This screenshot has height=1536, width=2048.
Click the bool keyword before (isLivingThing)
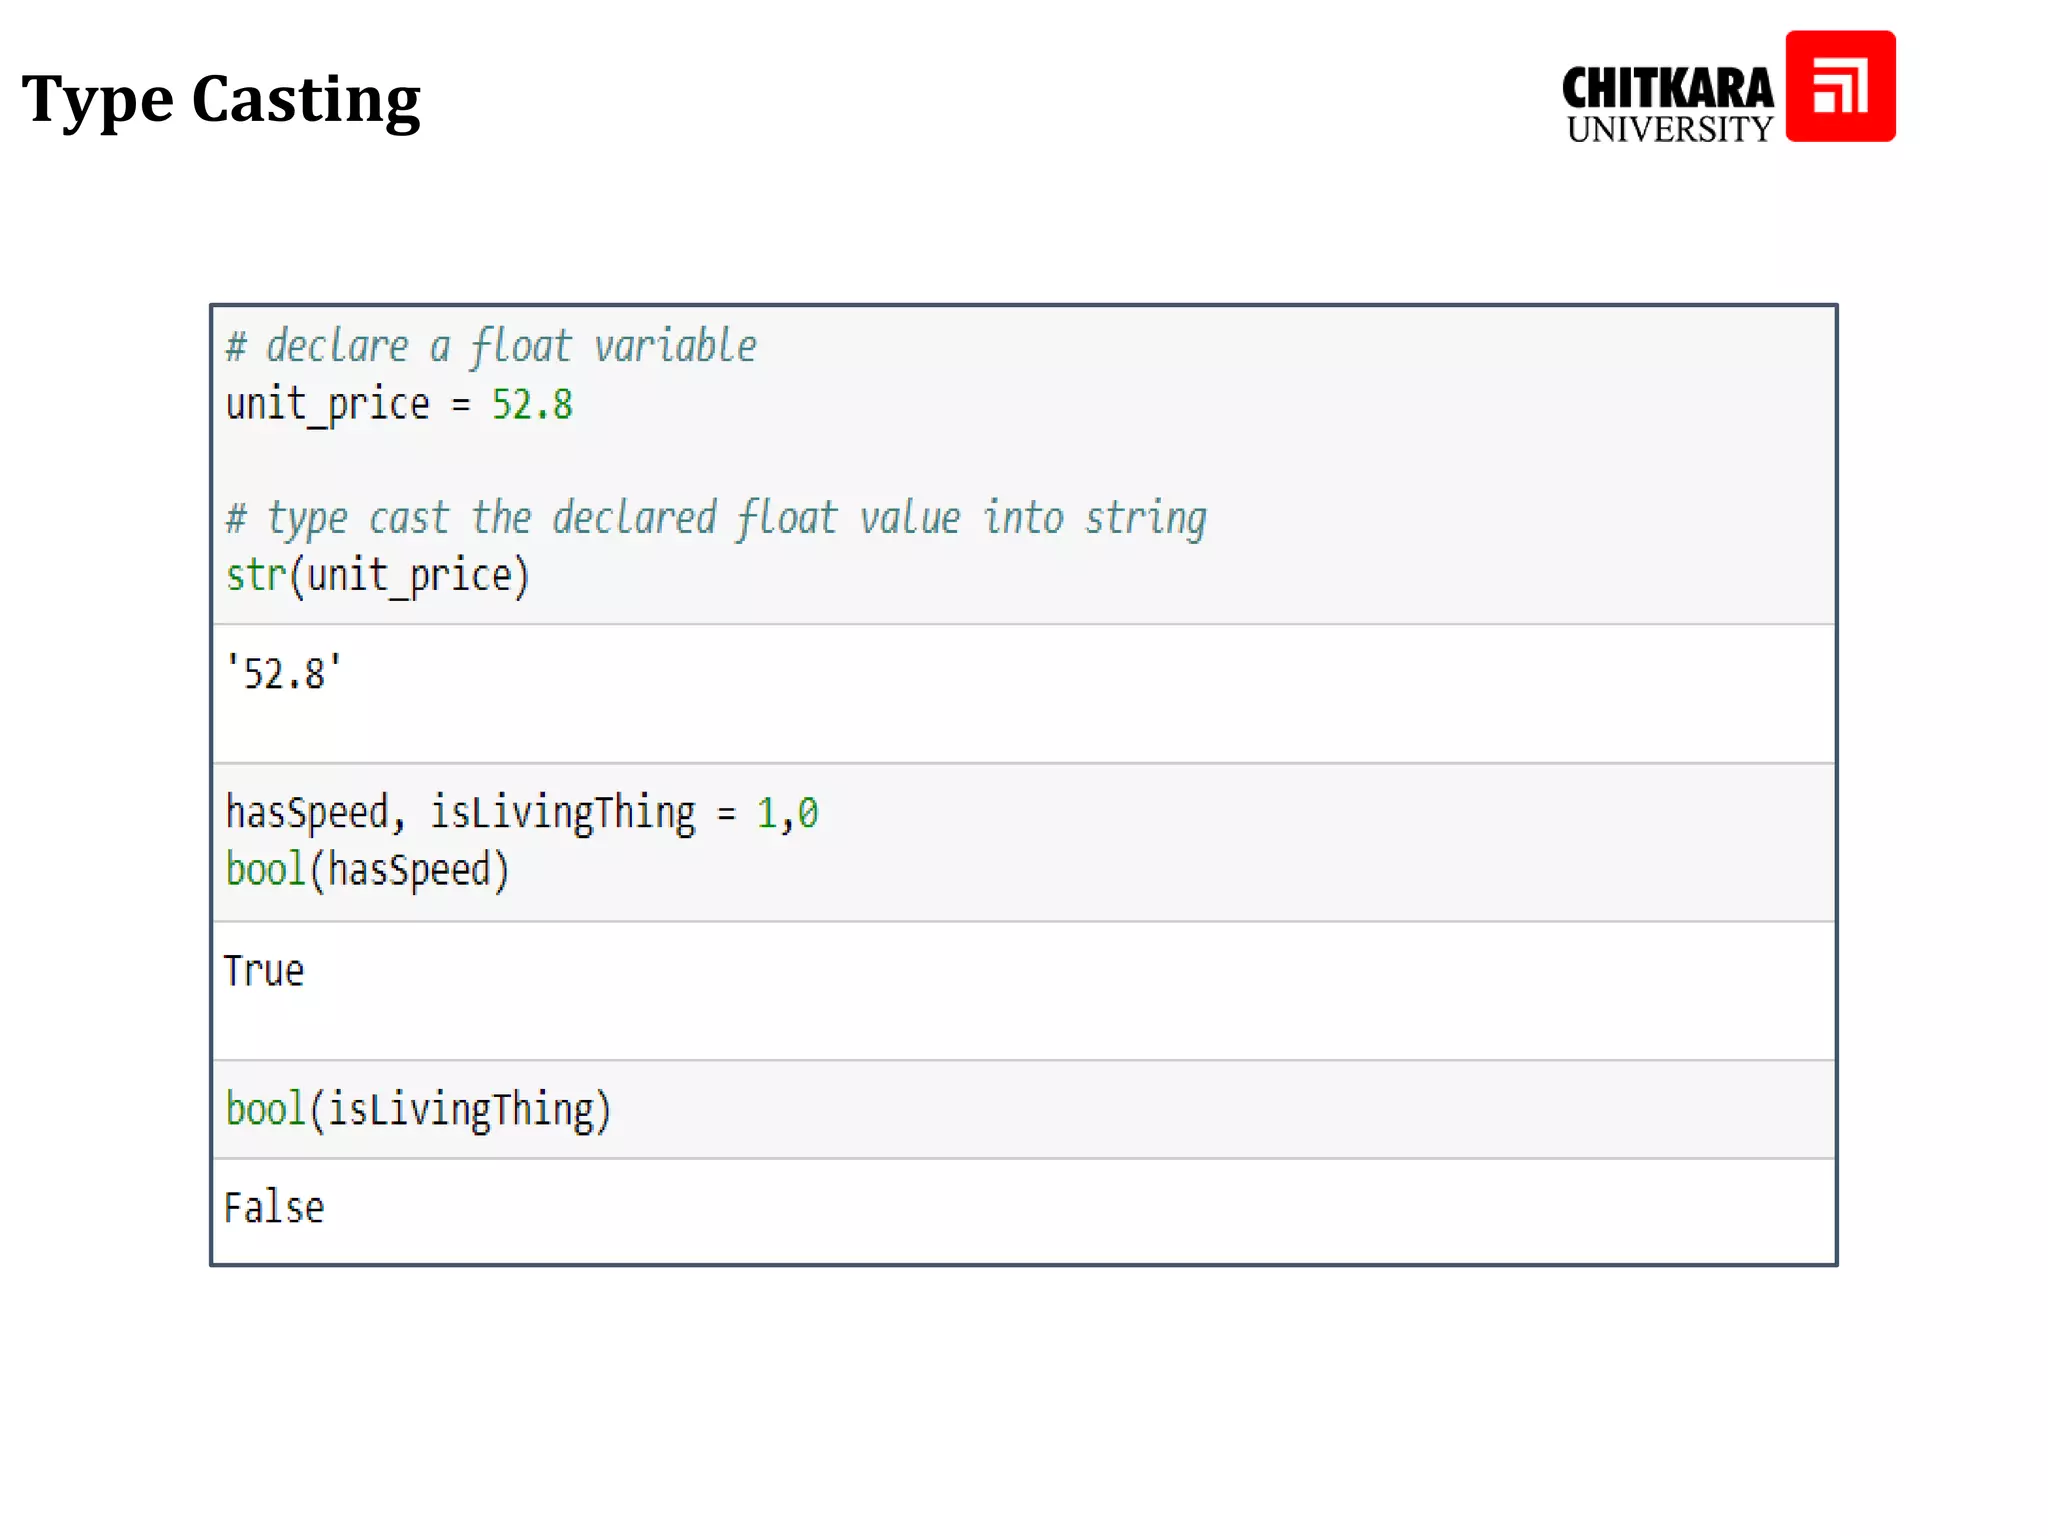265,1109
